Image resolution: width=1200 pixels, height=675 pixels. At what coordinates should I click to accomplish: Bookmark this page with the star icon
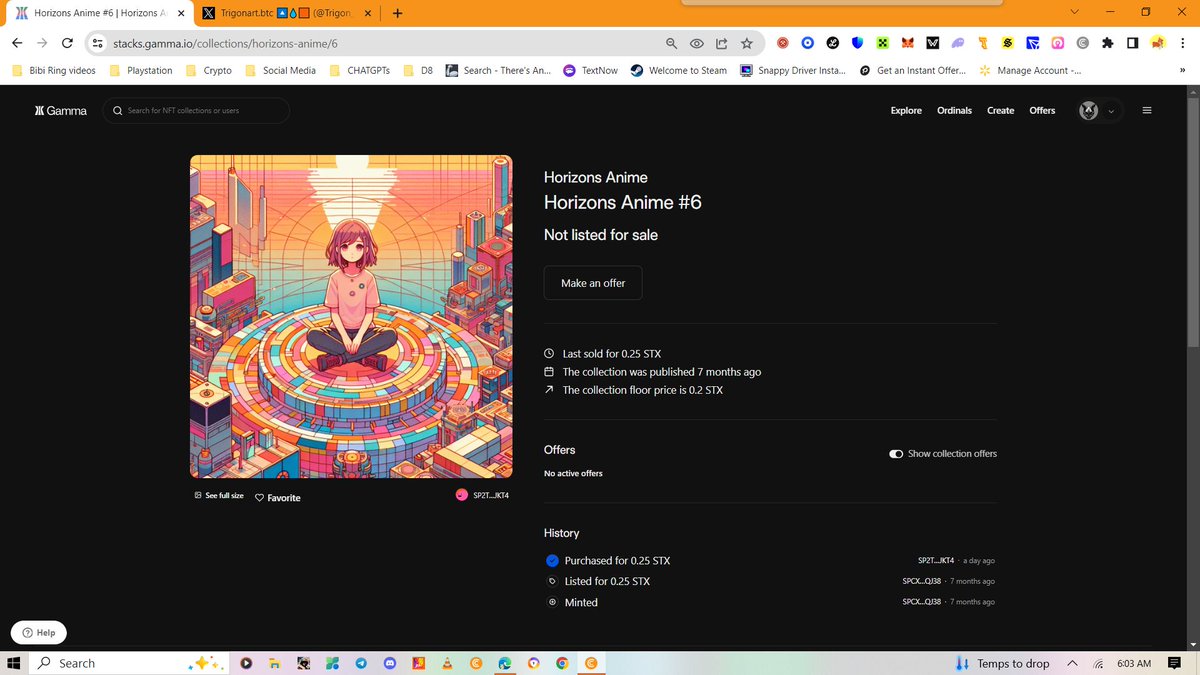click(746, 43)
